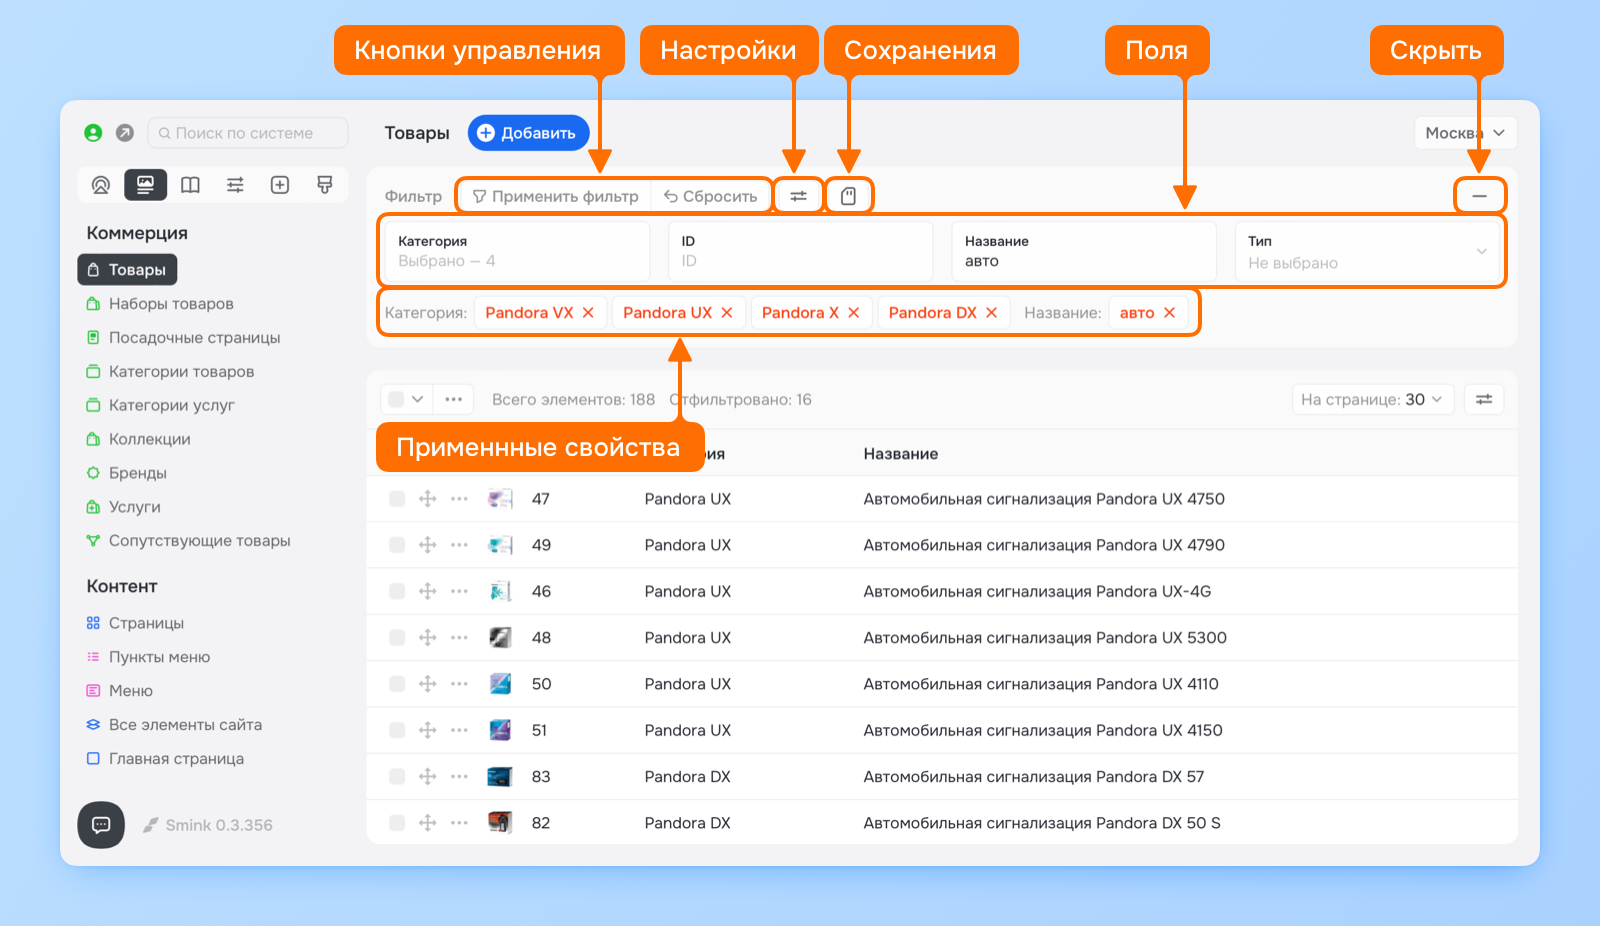This screenshot has height=926, width=1600.
Task: Open the brush sidebar tab icon
Action: coord(325,185)
